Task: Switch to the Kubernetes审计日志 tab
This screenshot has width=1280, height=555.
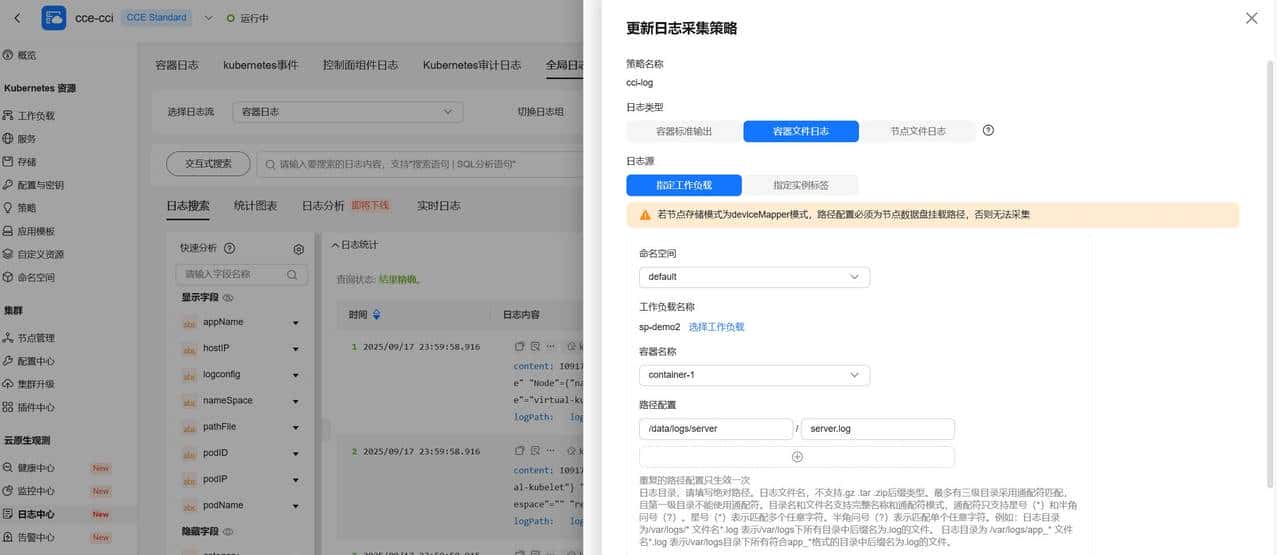Action: 472,65
